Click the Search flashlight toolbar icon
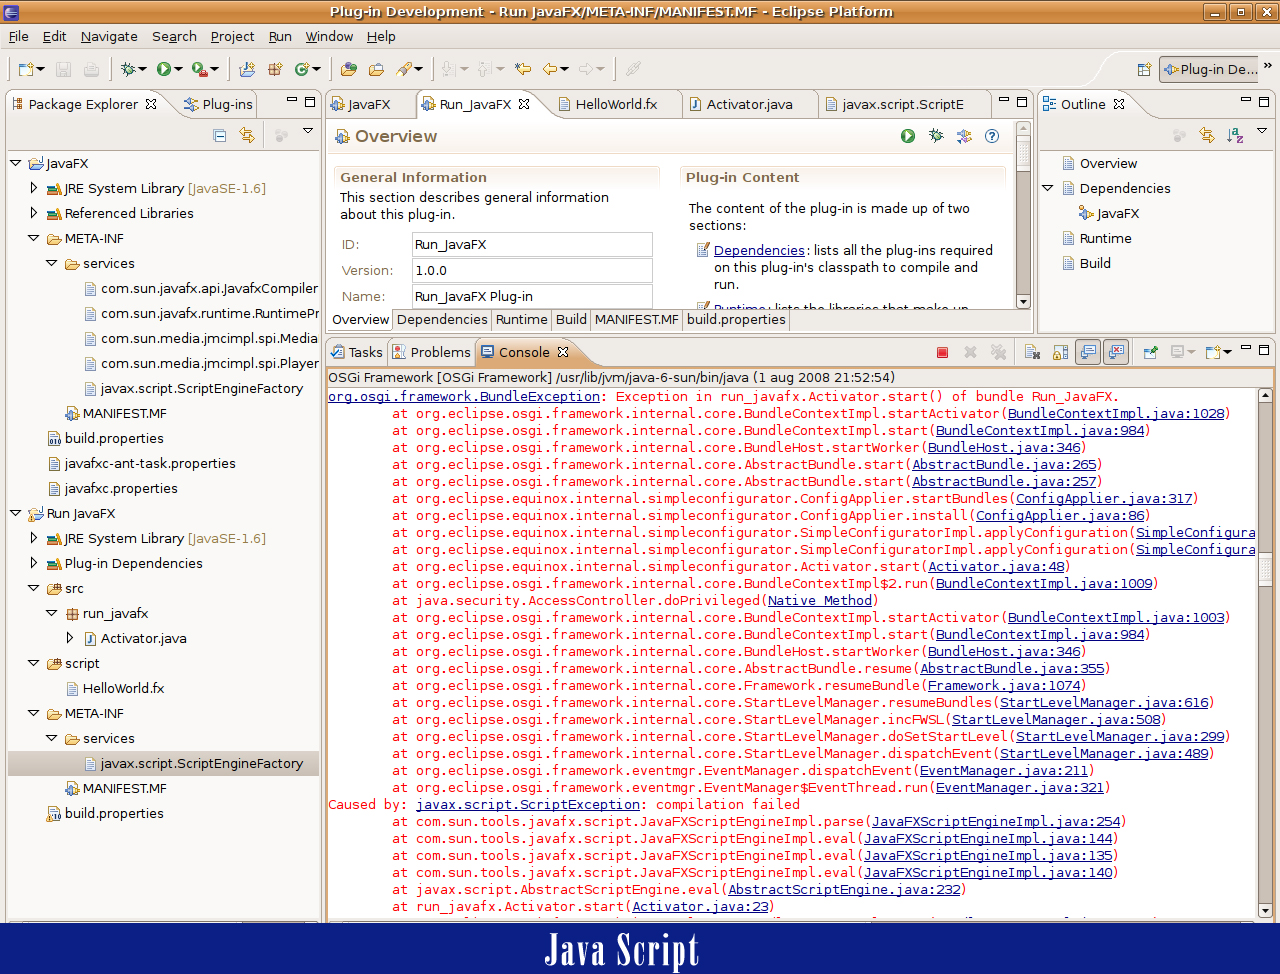 pos(404,69)
